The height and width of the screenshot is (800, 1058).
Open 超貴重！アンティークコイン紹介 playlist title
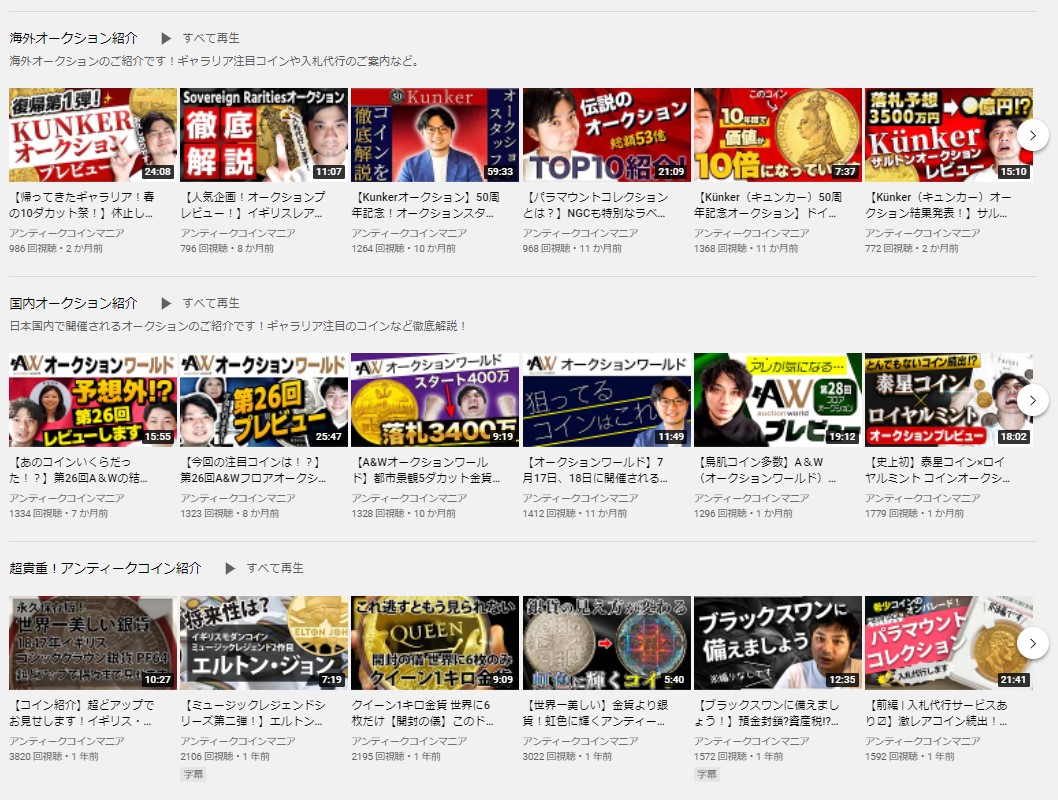pos(105,569)
